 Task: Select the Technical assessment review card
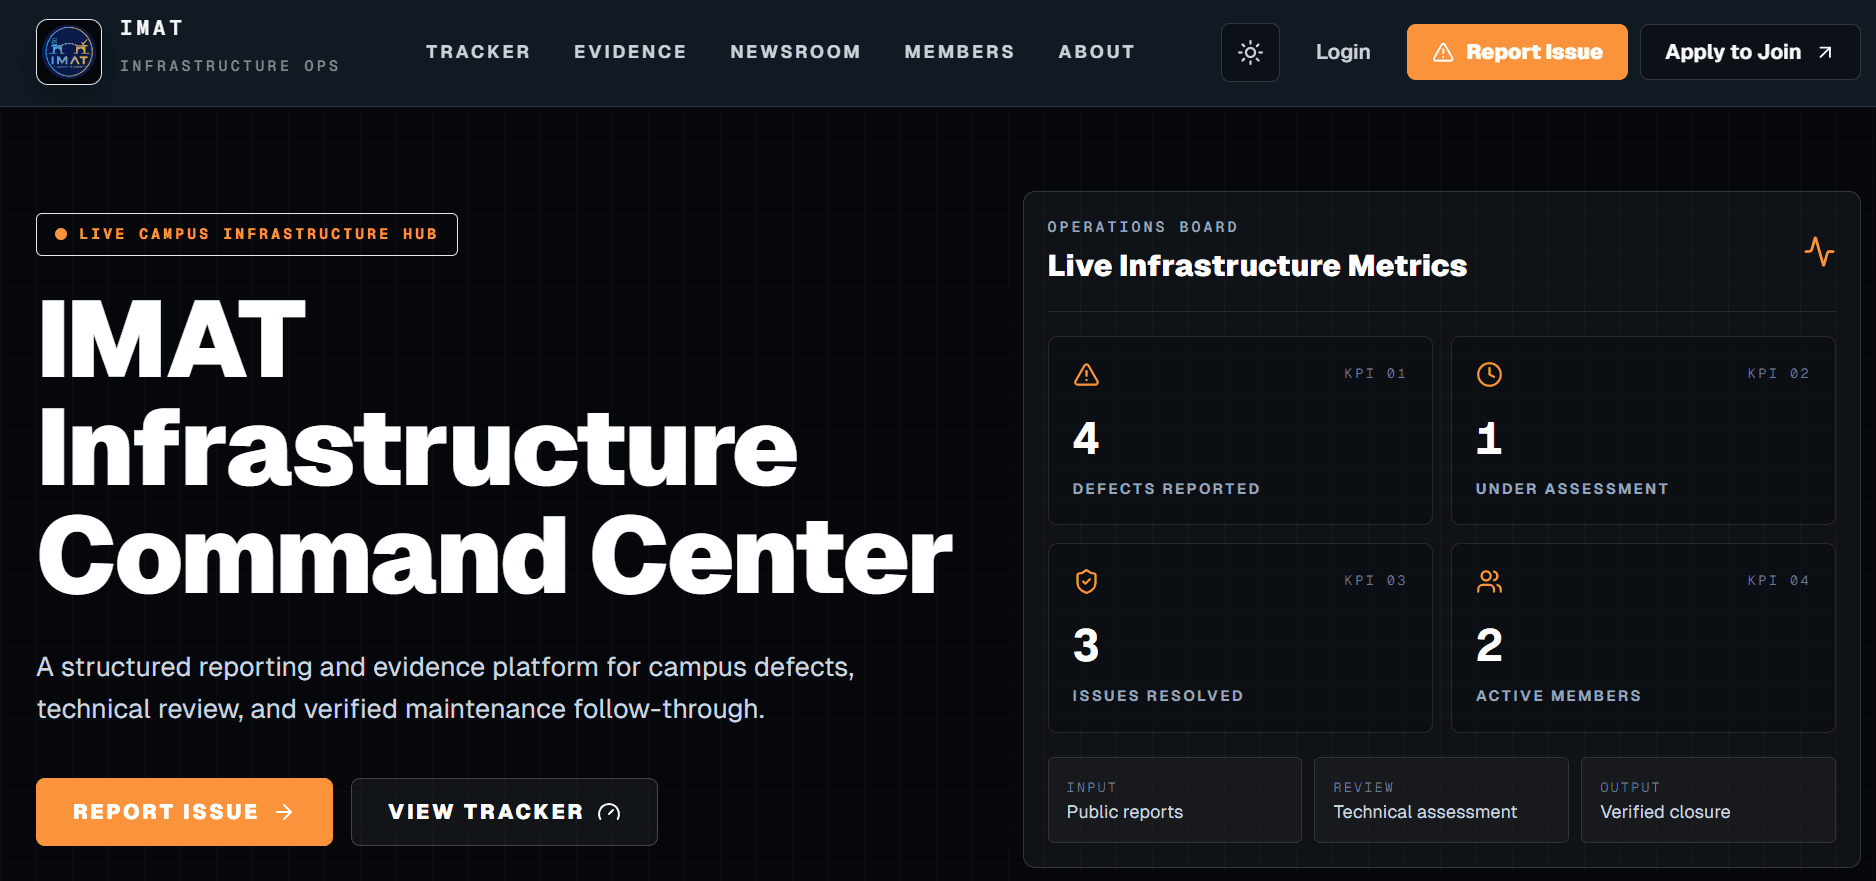(1441, 800)
